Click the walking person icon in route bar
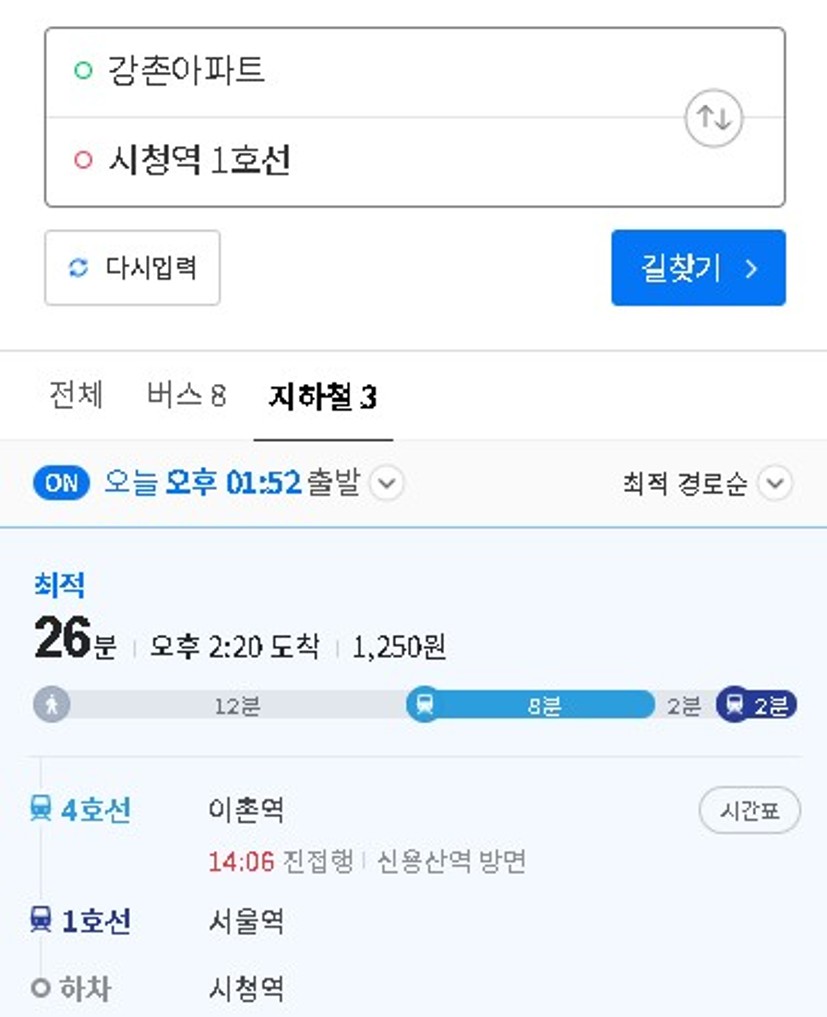Viewport: 827px width, 1017px height. click(52, 704)
